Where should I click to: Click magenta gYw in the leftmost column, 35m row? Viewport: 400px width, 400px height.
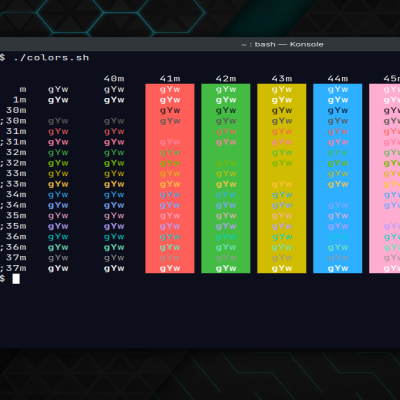click(58, 216)
